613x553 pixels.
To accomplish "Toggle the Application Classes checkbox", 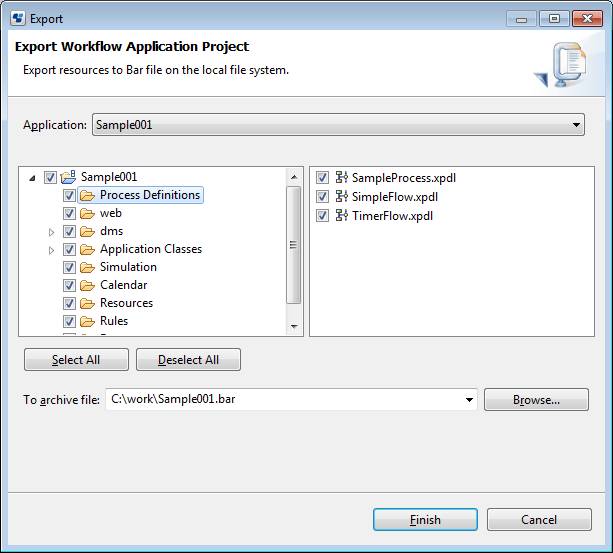I will click(69, 249).
